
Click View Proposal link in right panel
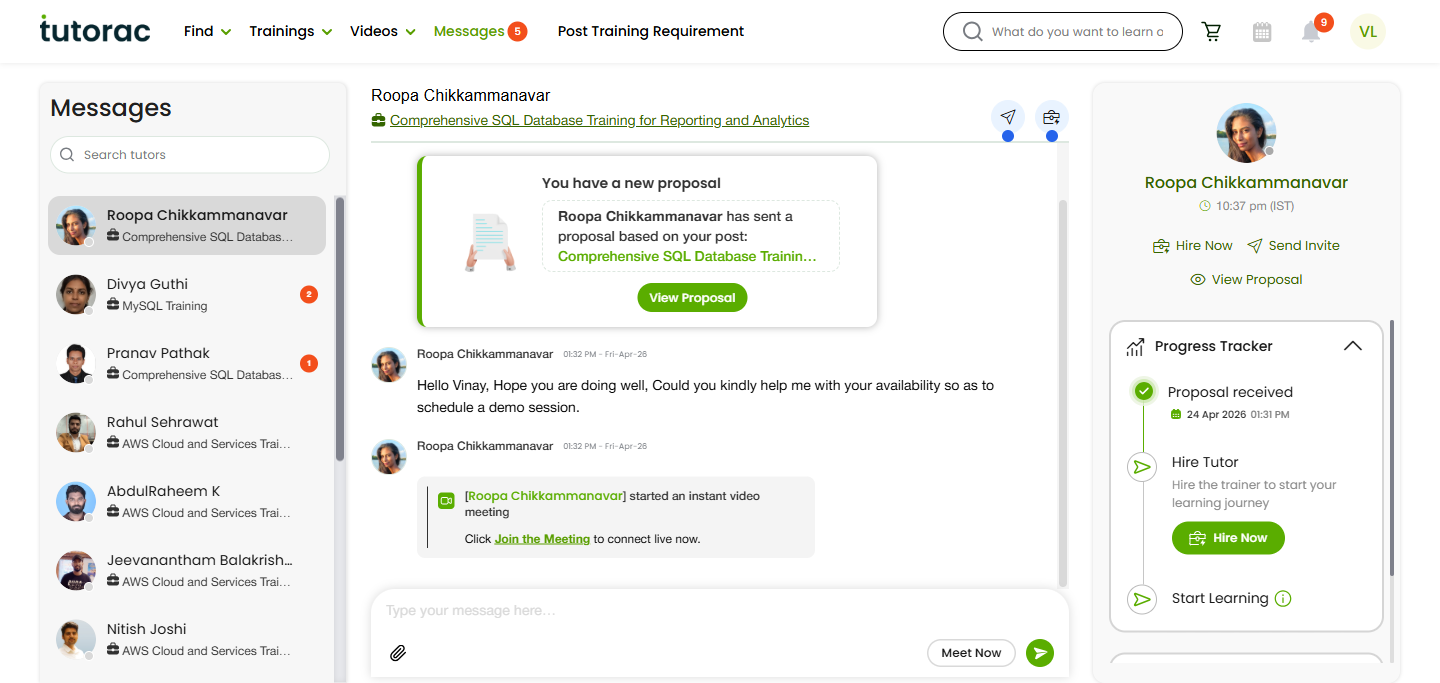tap(1246, 280)
